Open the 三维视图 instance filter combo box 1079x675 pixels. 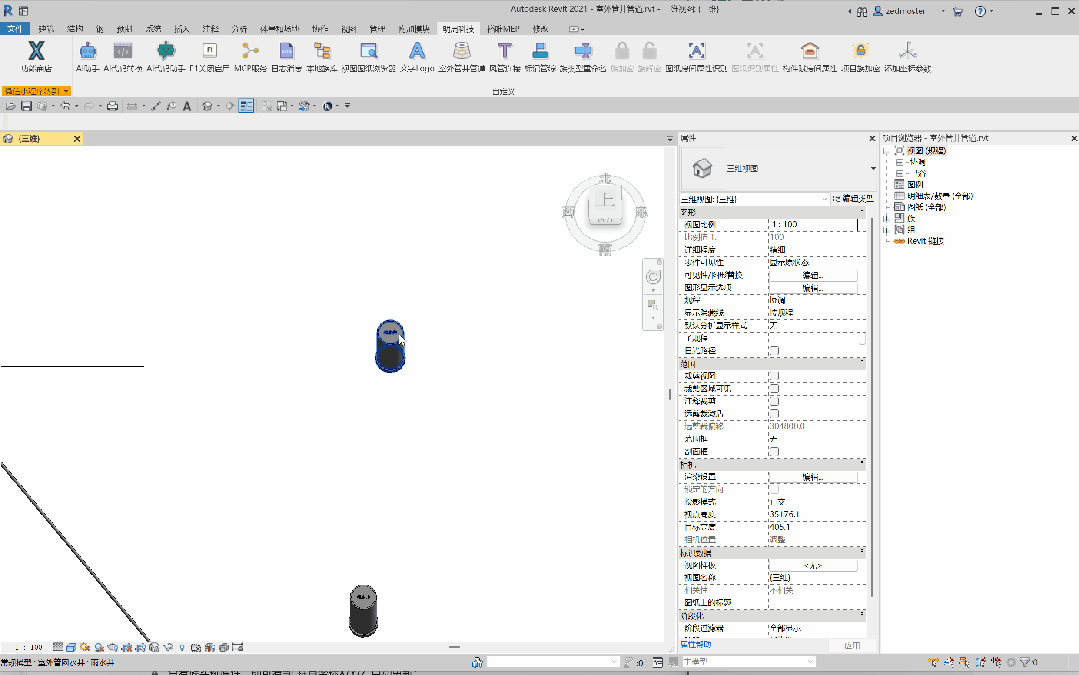(x=754, y=199)
